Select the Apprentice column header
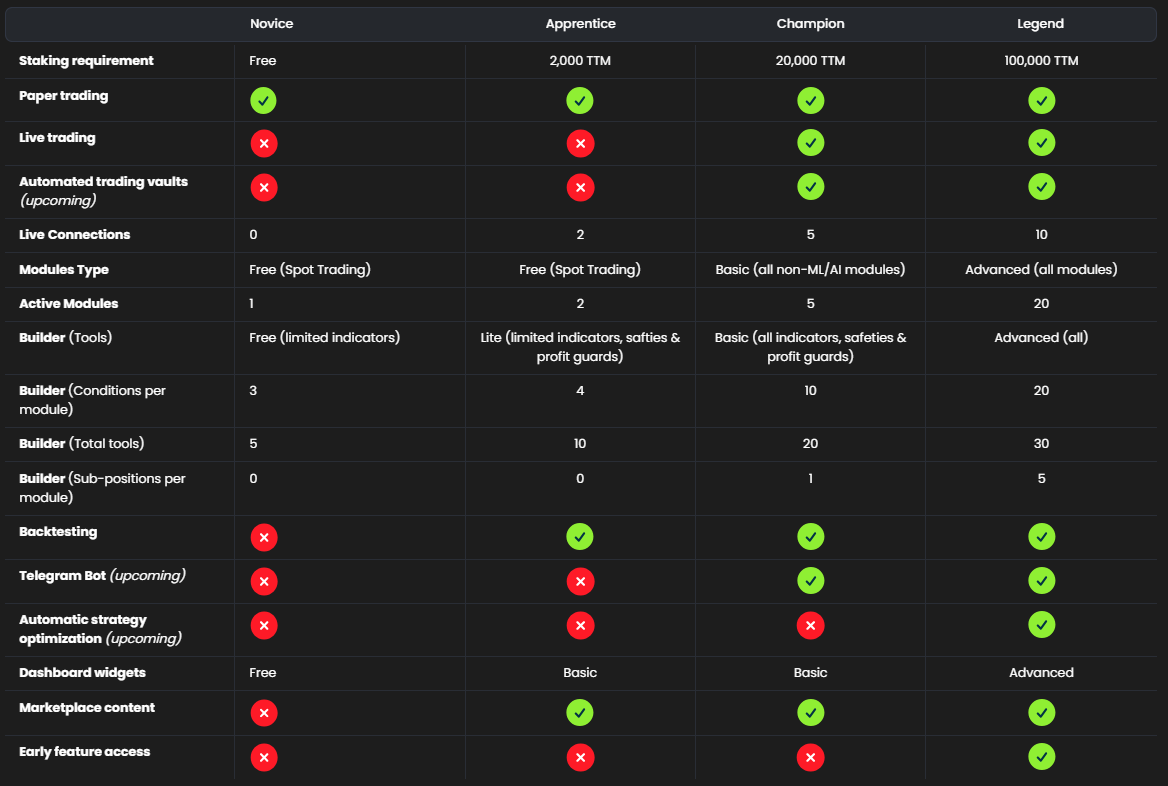Image resolution: width=1168 pixels, height=786 pixels. coord(580,23)
